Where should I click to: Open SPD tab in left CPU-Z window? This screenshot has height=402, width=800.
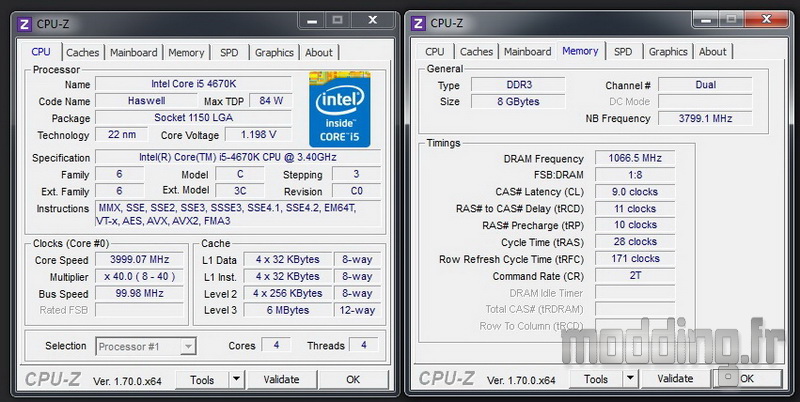click(x=229, y=53)
